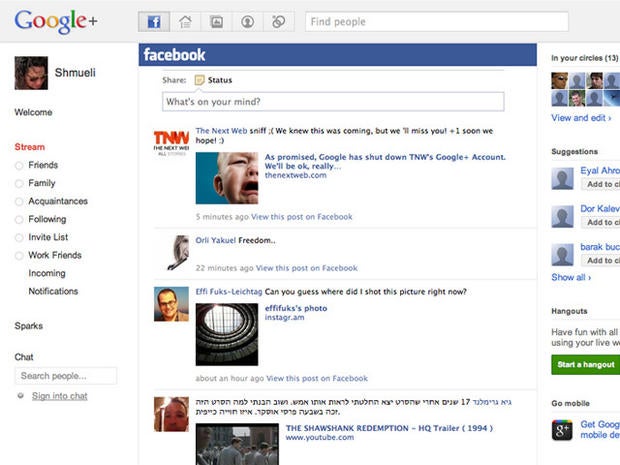Select Stream in the sidebar
The width and height of the screenshot is (620, 465).
30,147
